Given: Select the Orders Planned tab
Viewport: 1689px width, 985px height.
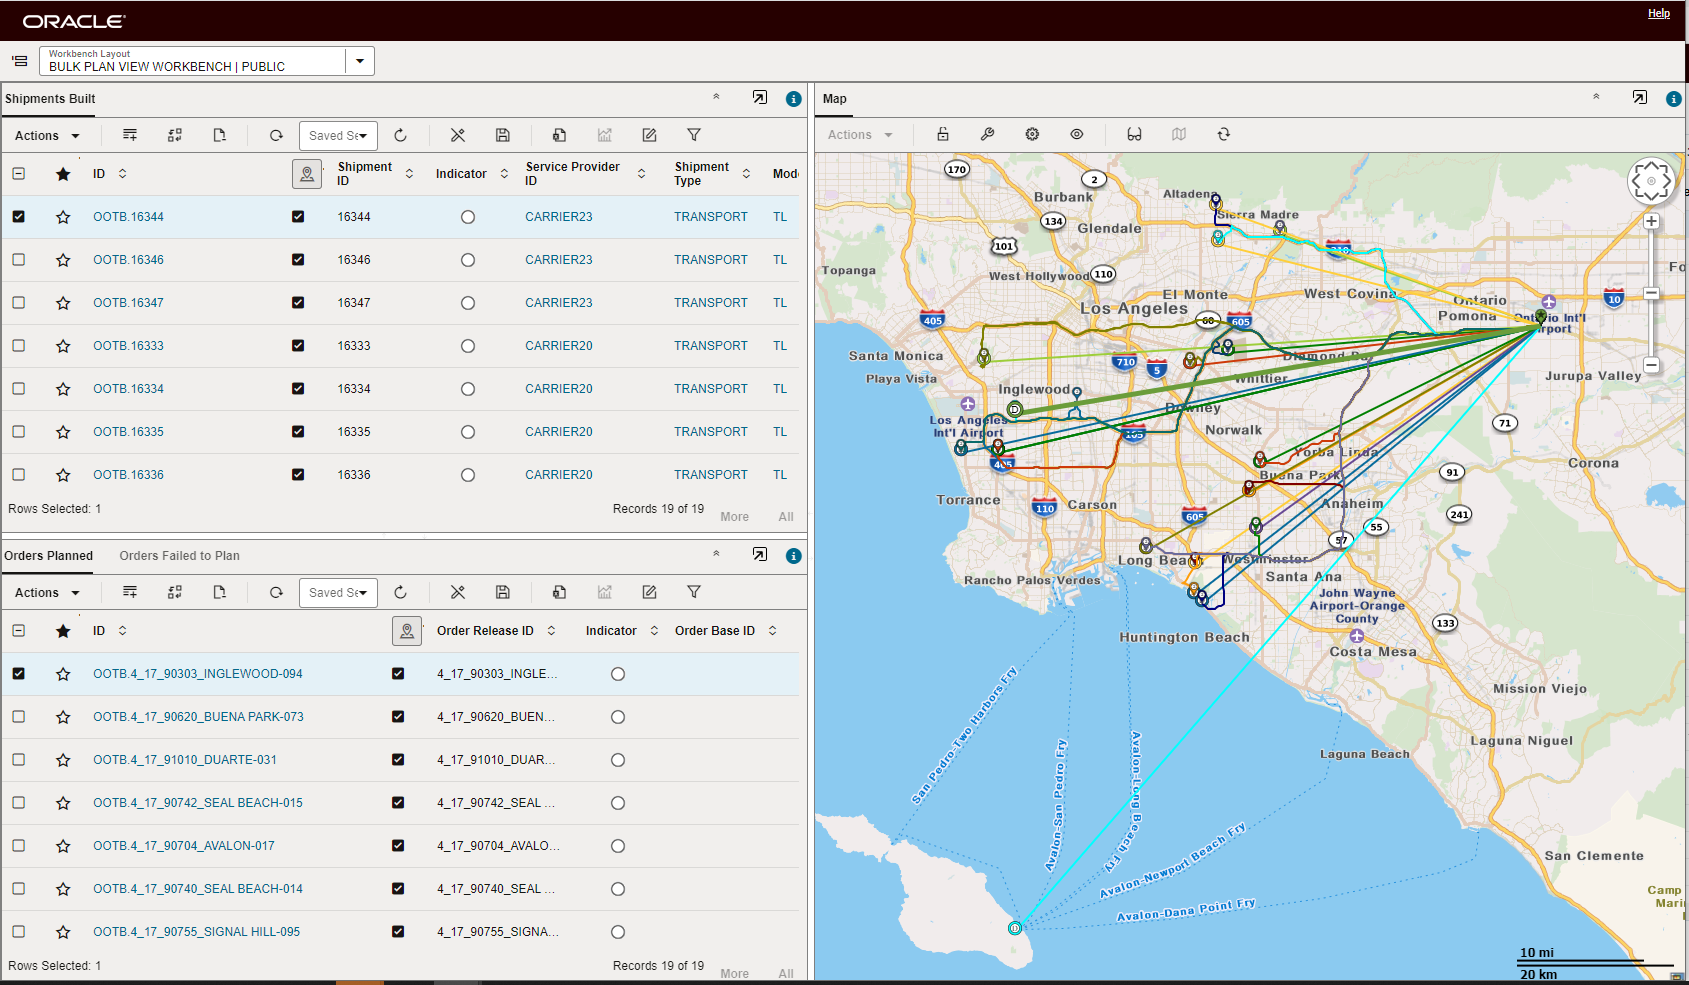Looking at the screenshot, I should click(48, 556).
